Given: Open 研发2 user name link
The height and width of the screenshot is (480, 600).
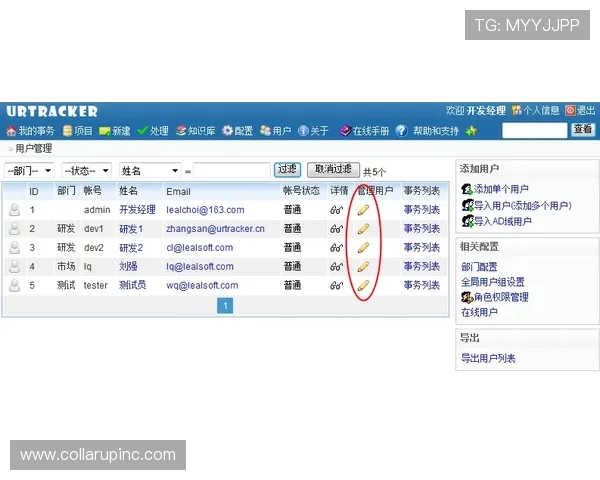Looking at the screenshot, I should 131,248.
